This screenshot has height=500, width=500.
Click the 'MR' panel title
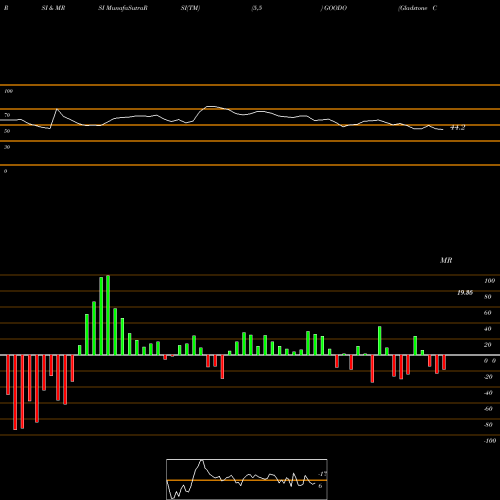[446, 260]
